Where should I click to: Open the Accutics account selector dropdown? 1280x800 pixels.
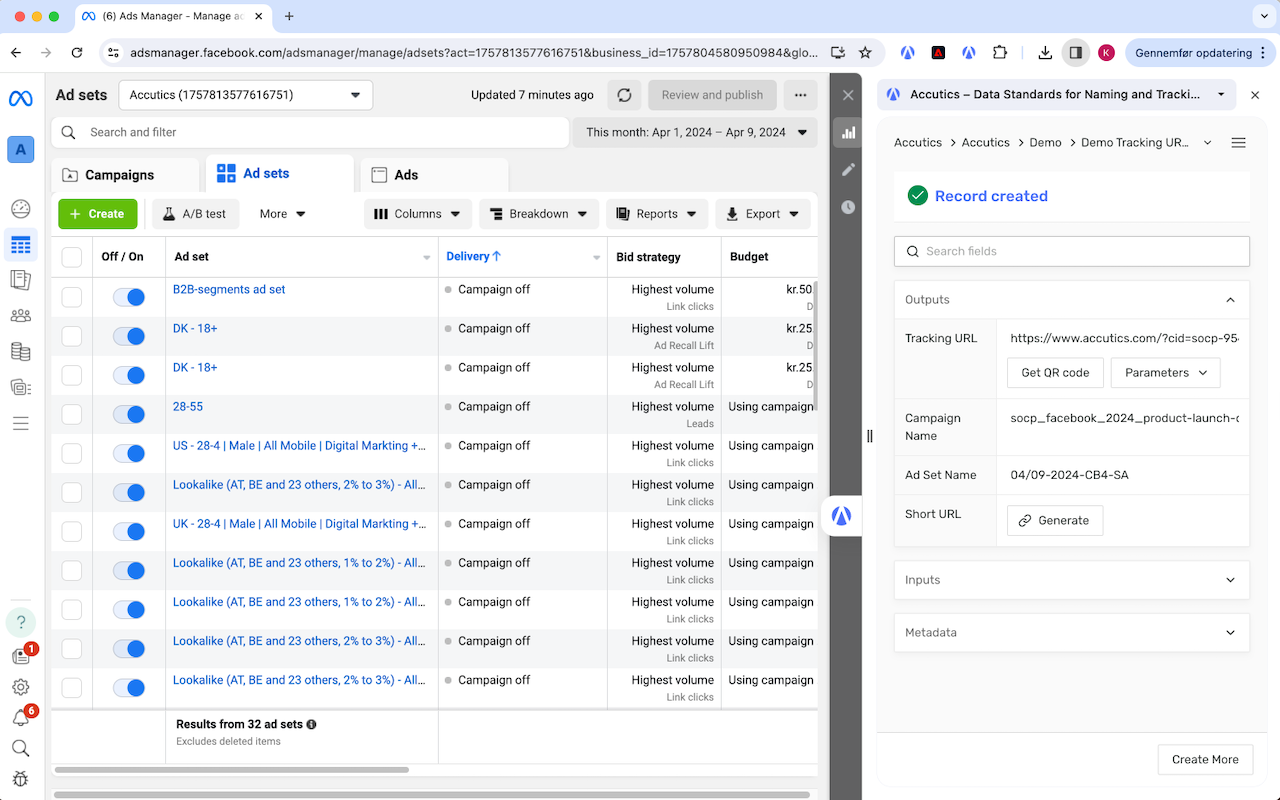pos(246,95)
